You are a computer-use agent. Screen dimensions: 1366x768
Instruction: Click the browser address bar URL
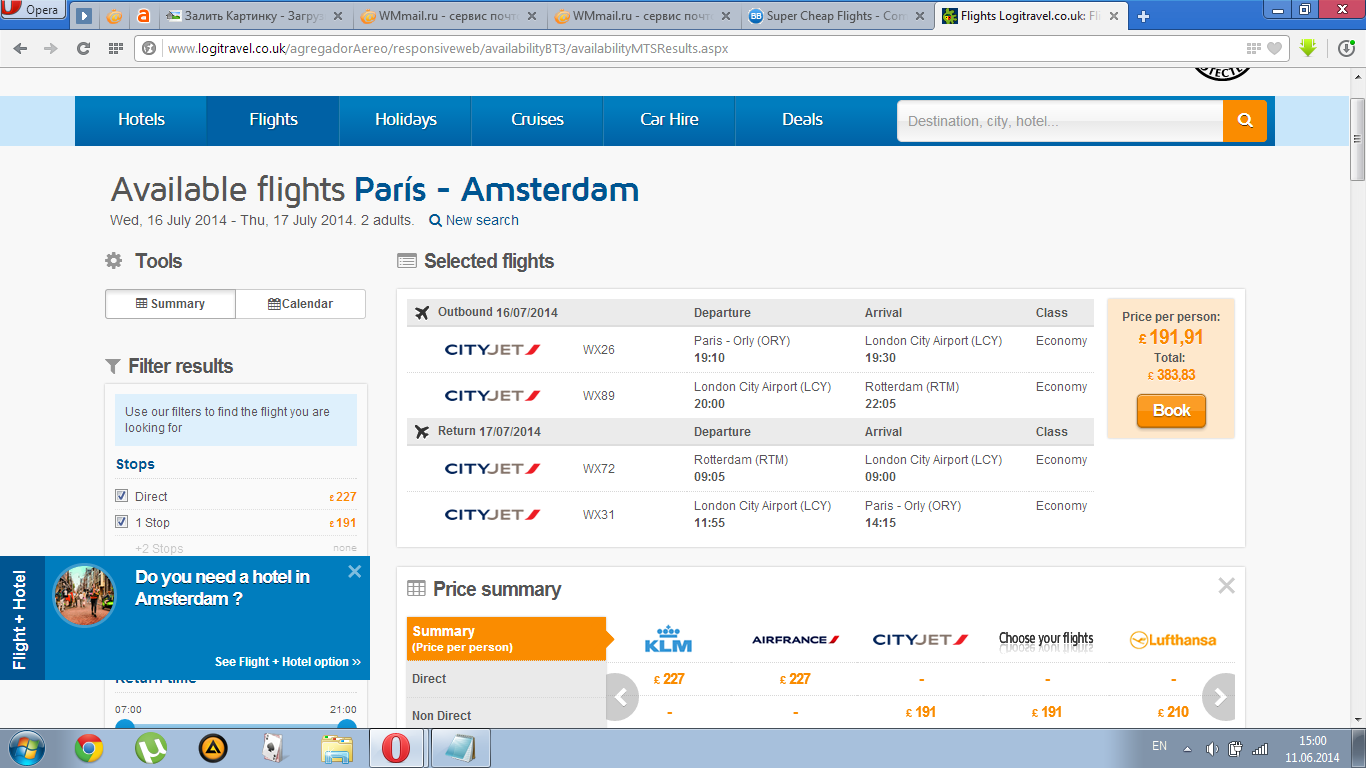tap(448, 48)
